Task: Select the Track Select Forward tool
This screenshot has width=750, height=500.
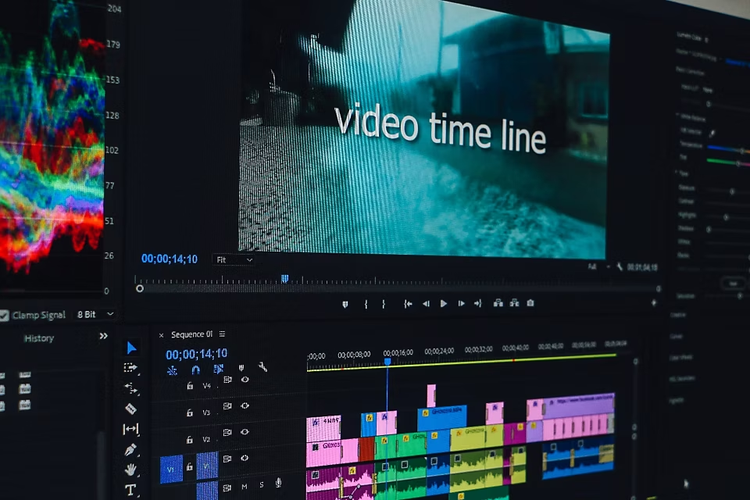Action: point(130,367)
